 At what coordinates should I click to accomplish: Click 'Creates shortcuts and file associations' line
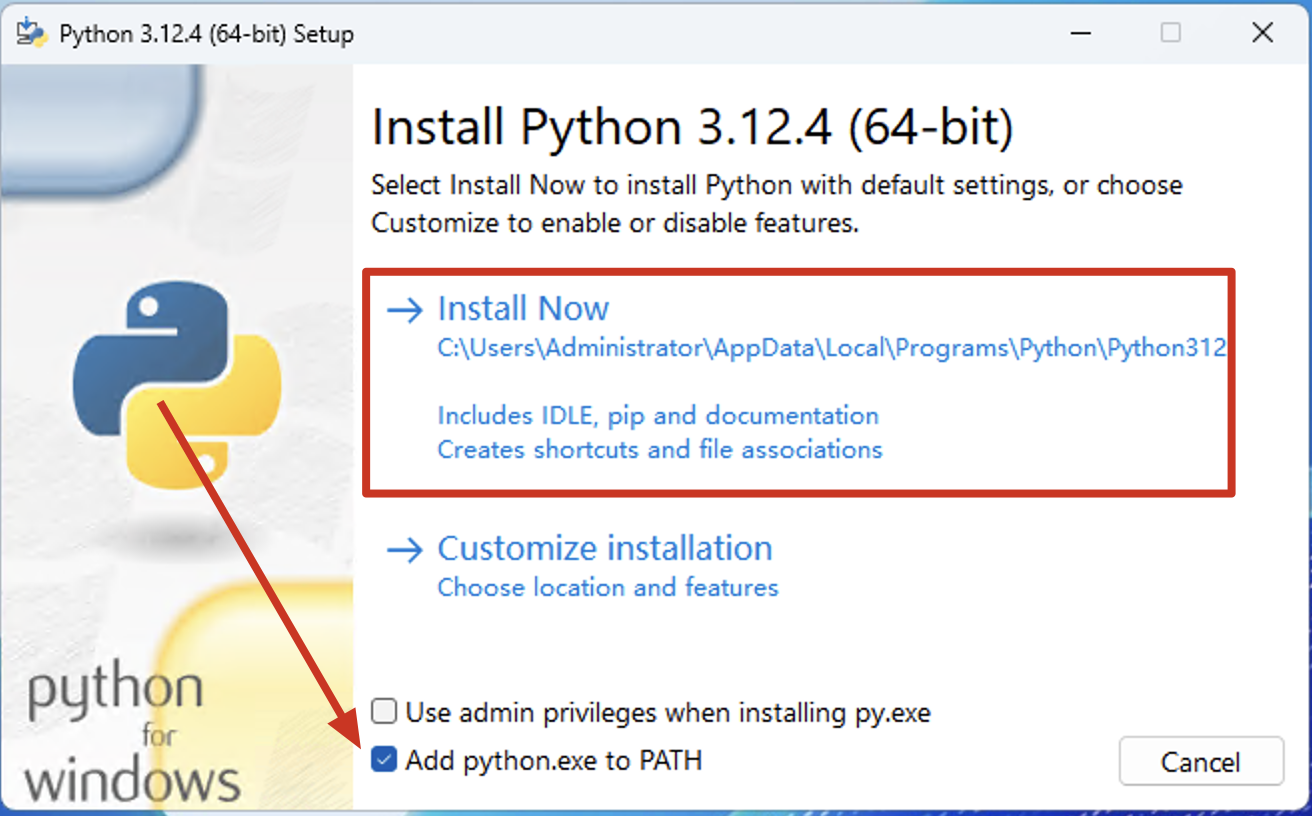[660, 450]
